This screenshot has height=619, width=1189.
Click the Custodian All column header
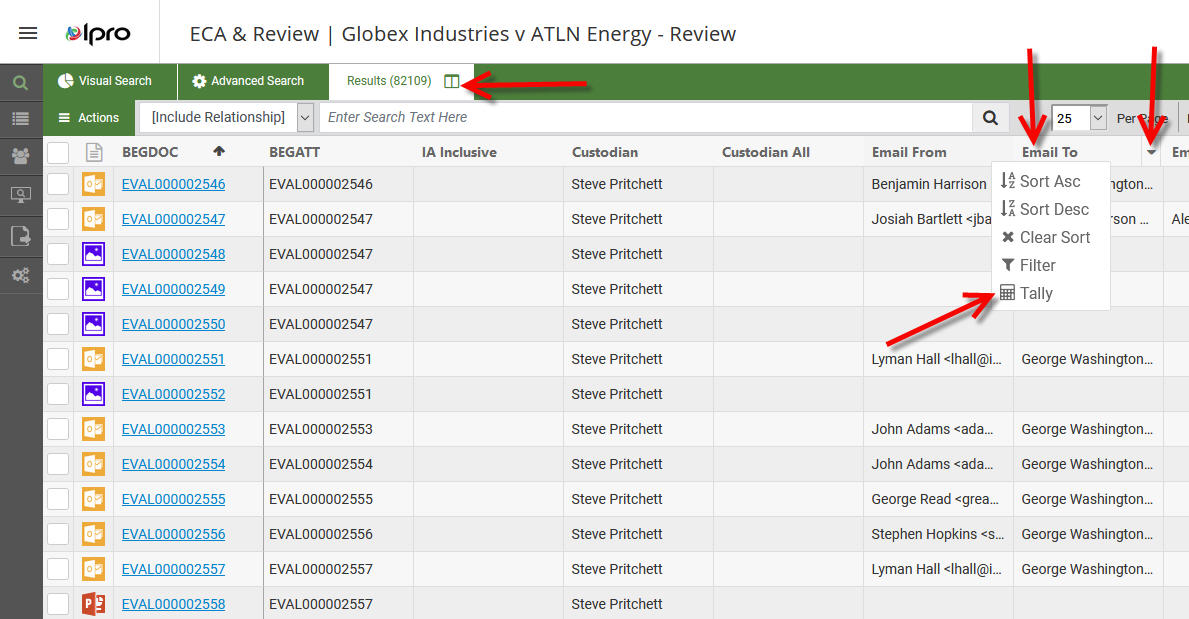pyautogui.click(x=765, y=152)
